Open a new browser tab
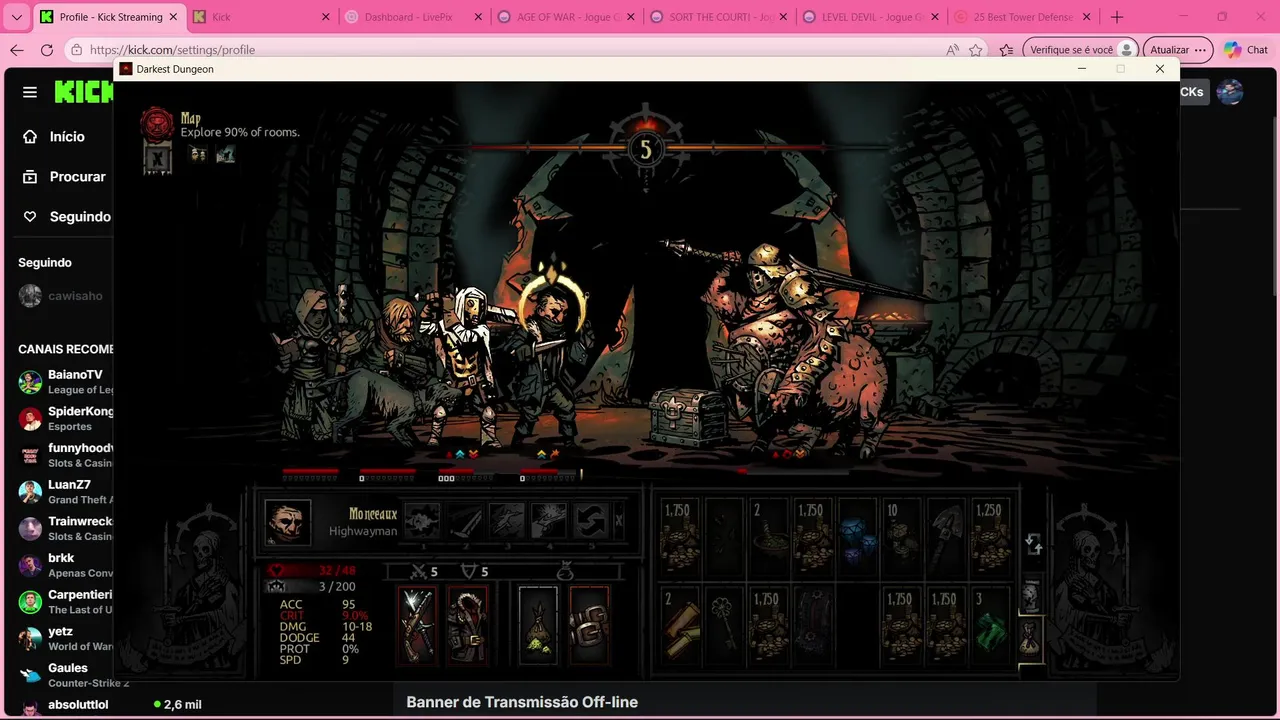 click(1117, 17)
